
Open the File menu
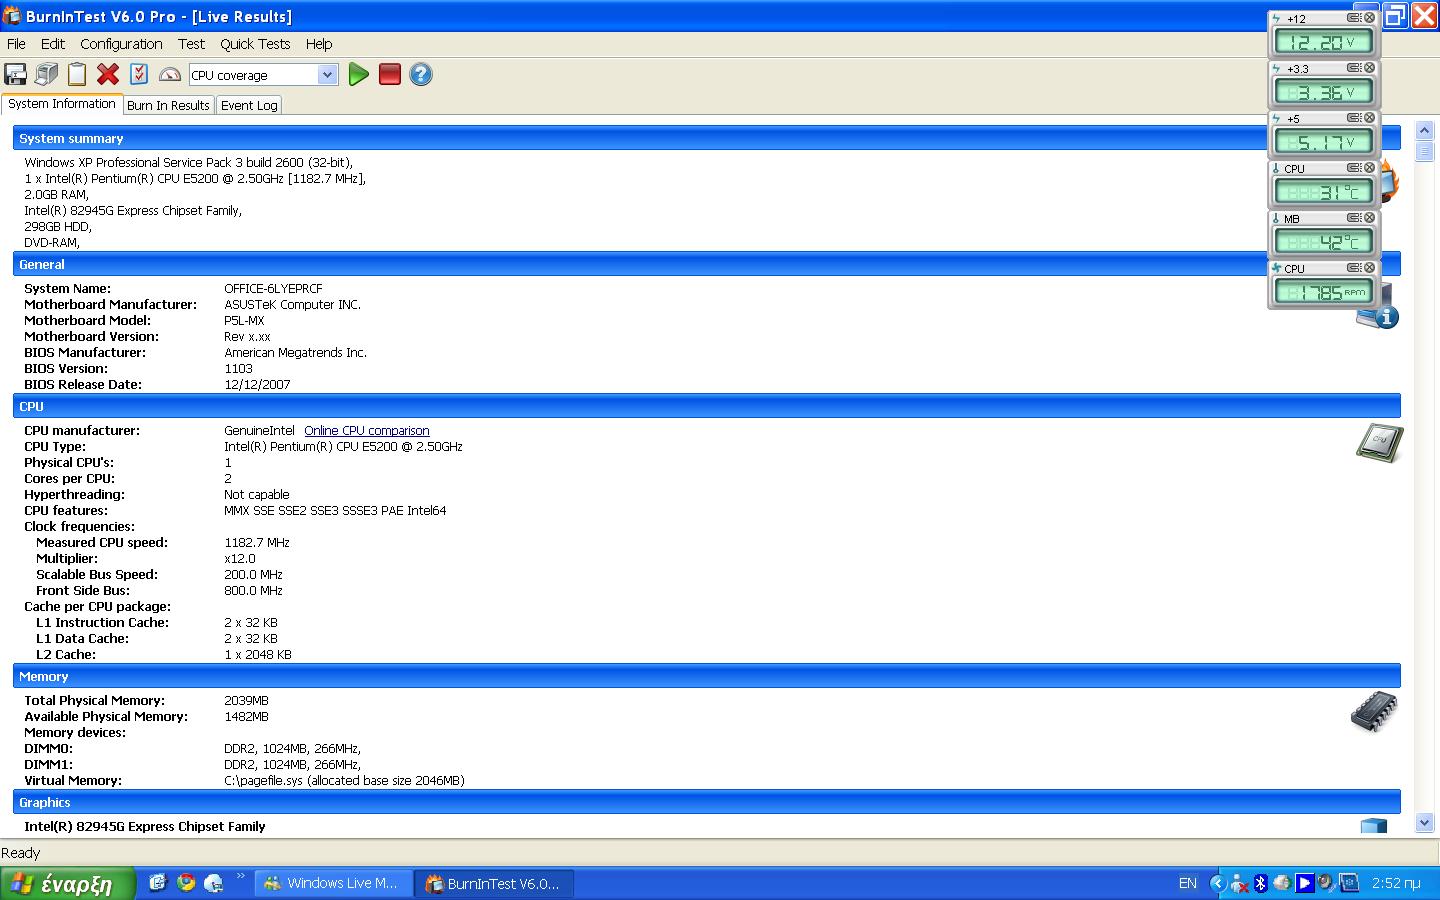pos(16,44)
